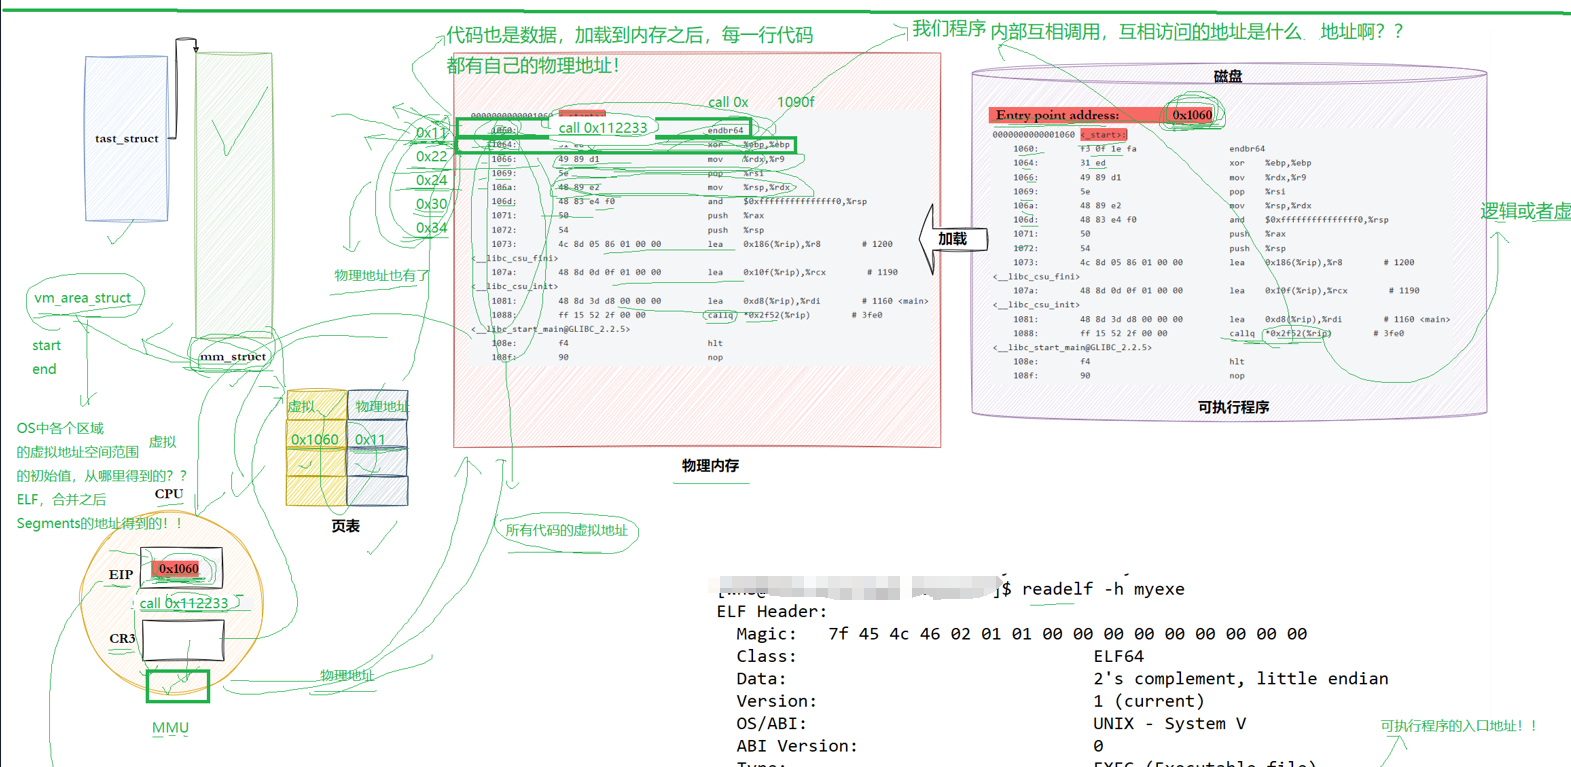Click the '可执行程序的入口地址!!' note
Screen dimensions: 1571x767
[x=1459, y=726]
